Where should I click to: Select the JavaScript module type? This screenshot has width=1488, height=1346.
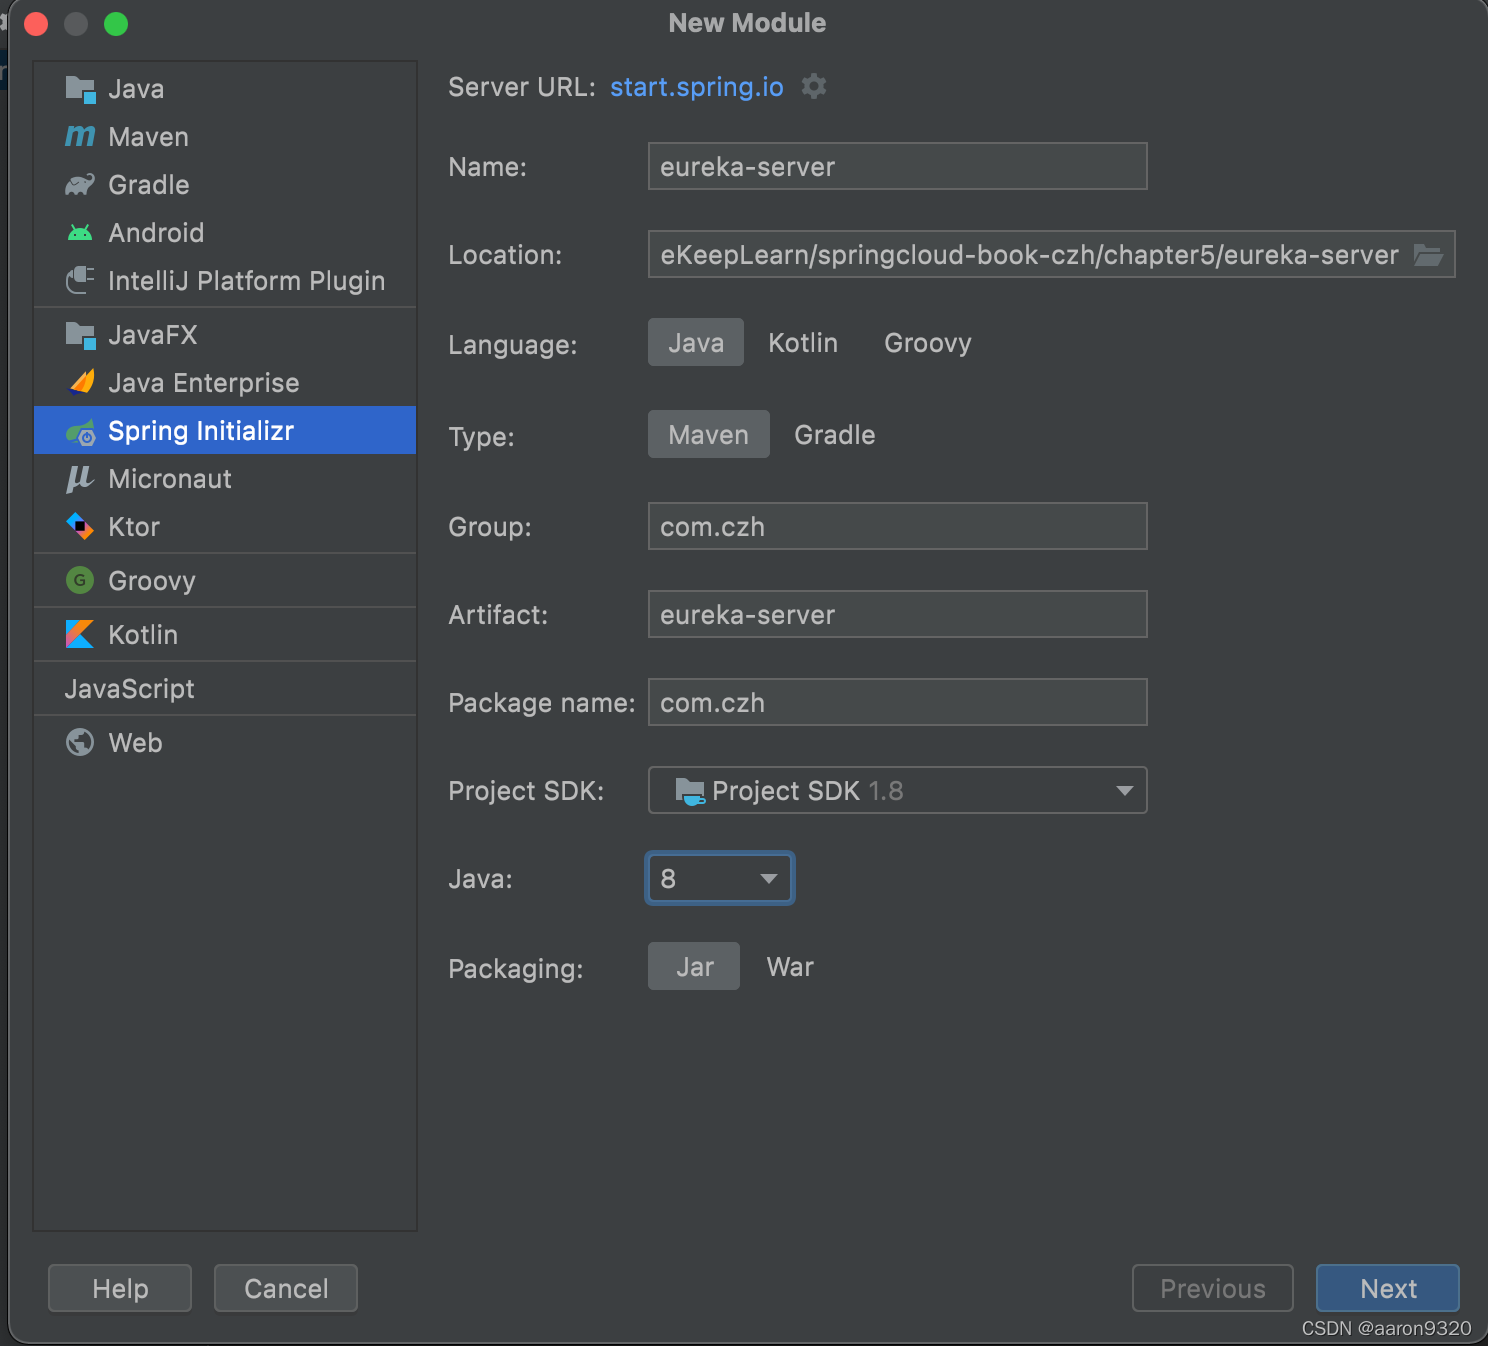(225, 689)
